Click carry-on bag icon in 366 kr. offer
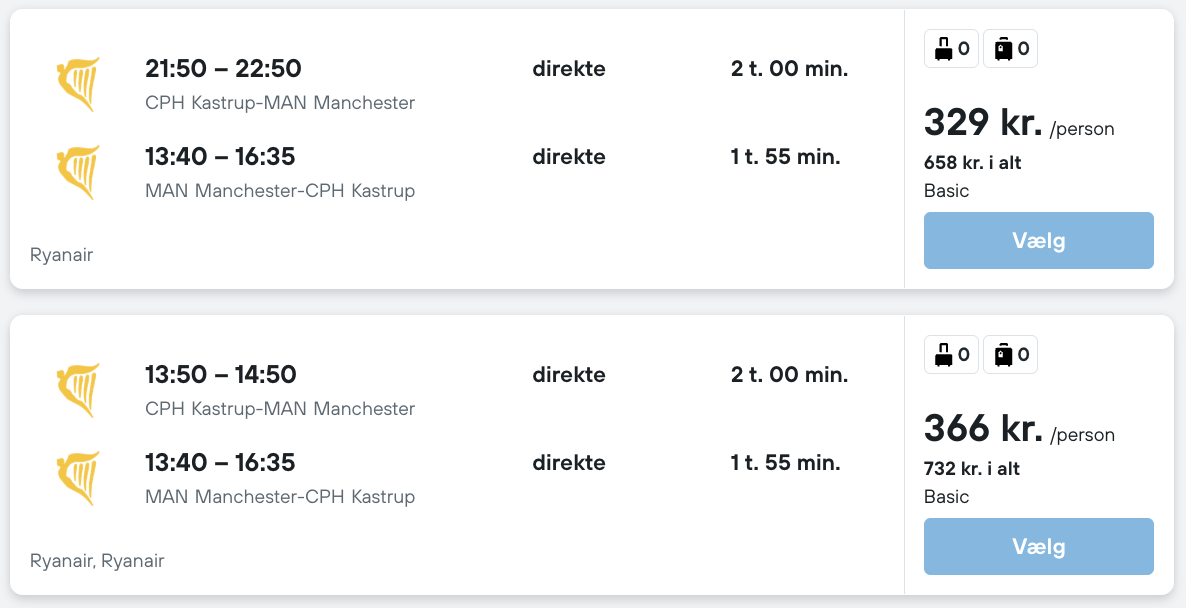The height and width of the screenshot is (608, 1186). [944, 354]
